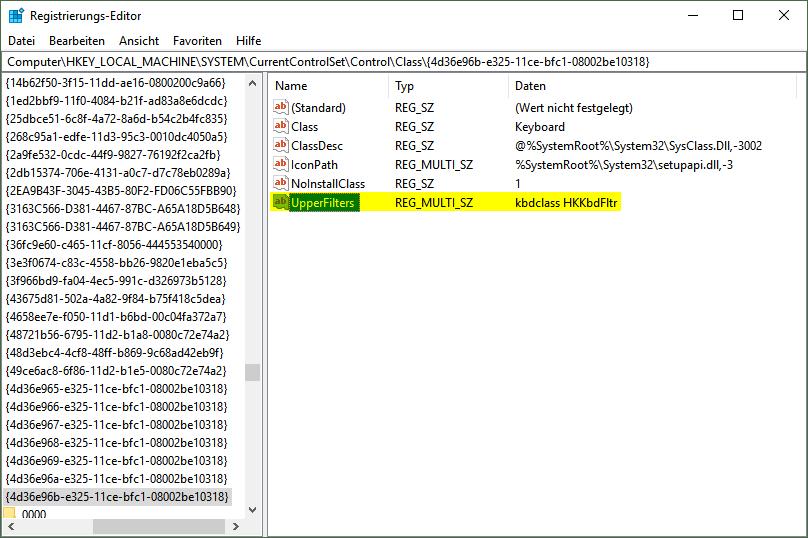The height and width of the screenshot is (538, 808).
Task: Select key {3163C566-D381-4467-87BC-A65A18D5B649}
Action: (123, 227)
